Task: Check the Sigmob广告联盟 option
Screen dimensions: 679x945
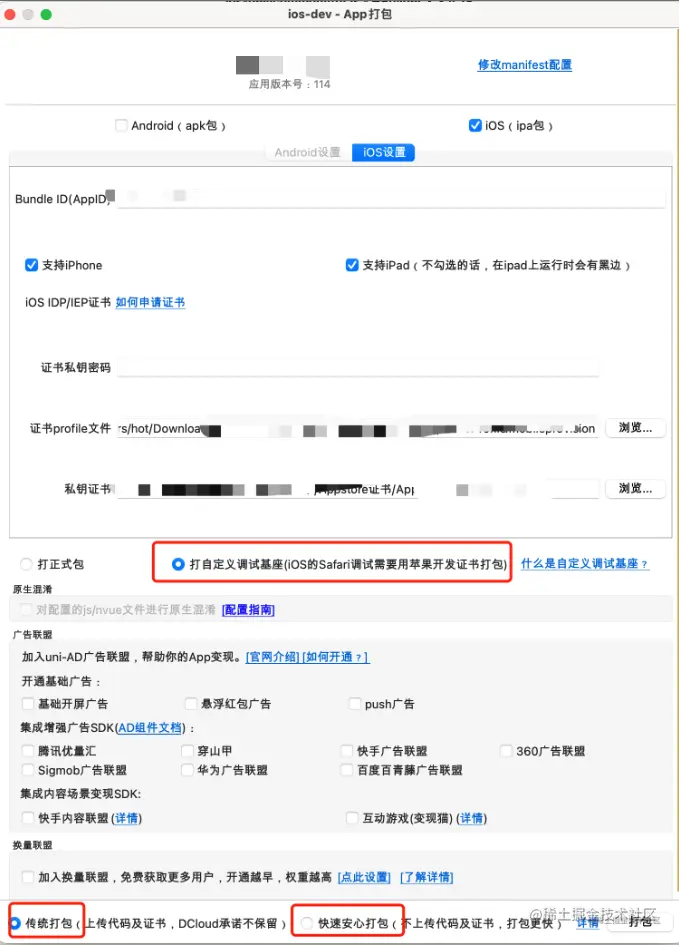Action: point(28,770)
